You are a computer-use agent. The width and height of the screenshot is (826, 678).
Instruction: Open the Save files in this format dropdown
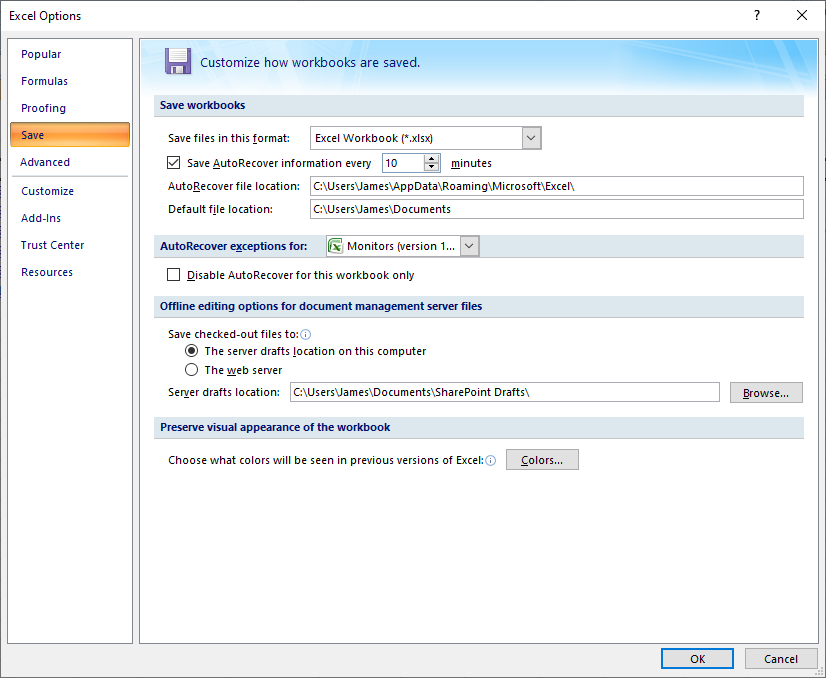pyautogui.click(x=532, y=138)
